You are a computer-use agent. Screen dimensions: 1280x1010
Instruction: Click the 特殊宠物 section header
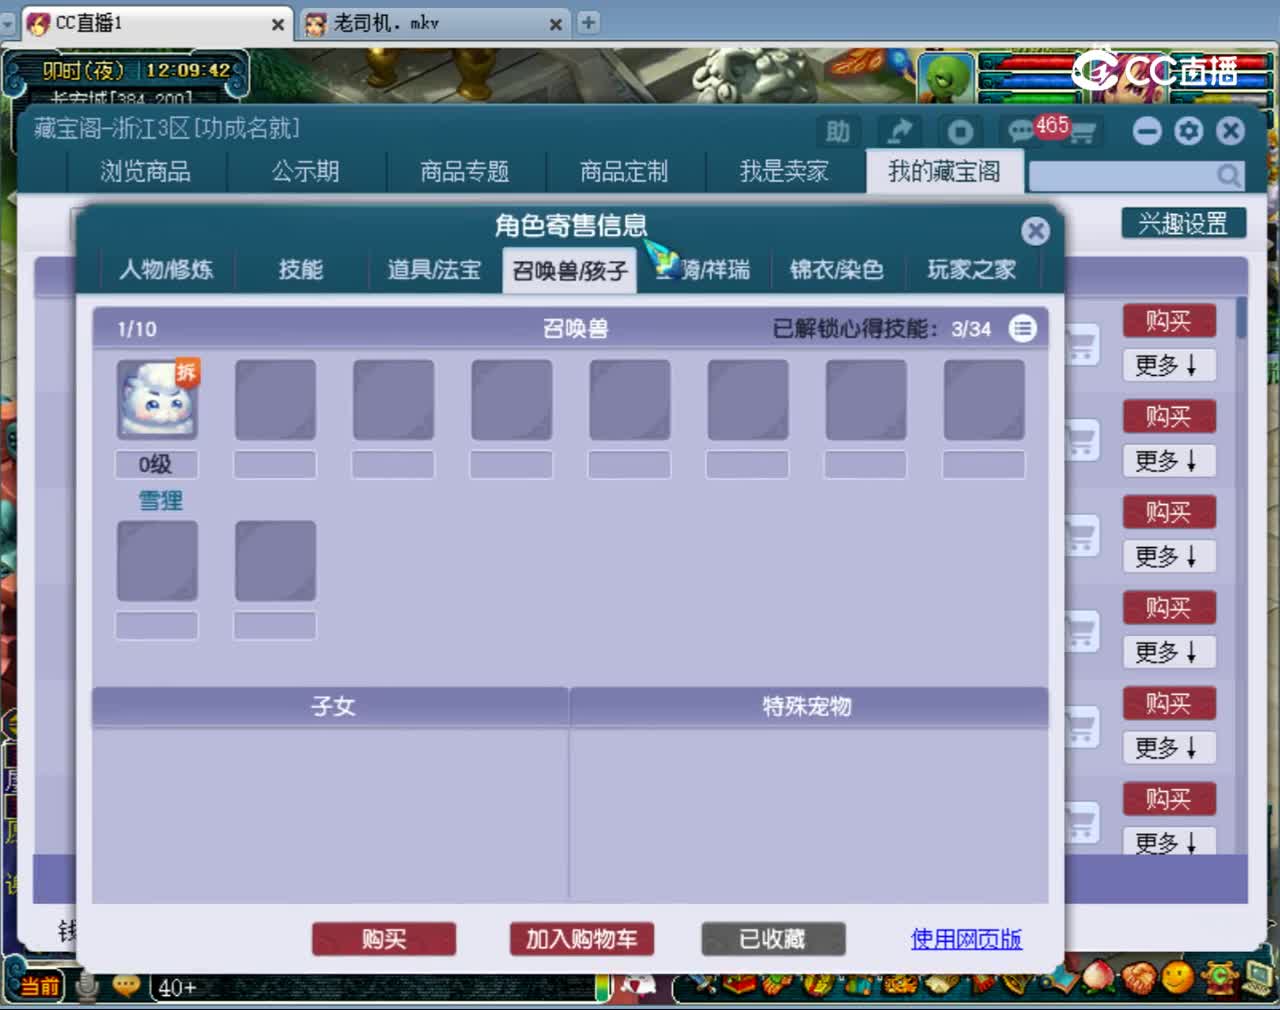[x=808, y=706]
